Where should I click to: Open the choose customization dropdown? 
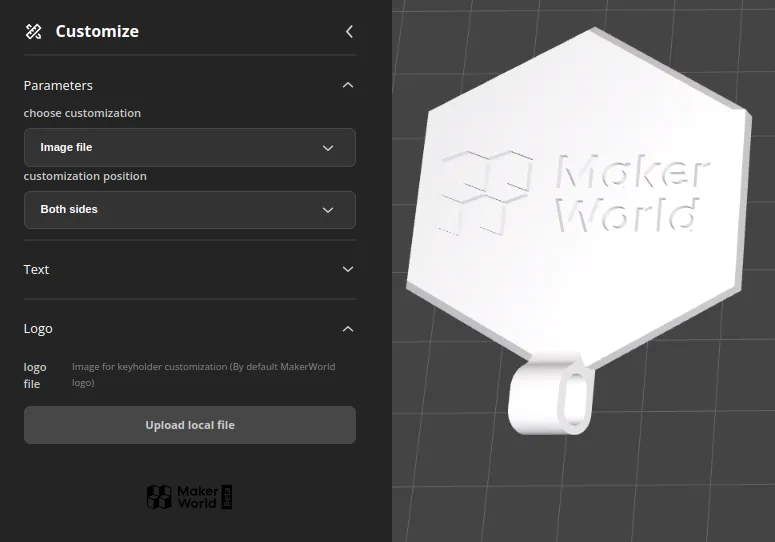click(190, 147)
